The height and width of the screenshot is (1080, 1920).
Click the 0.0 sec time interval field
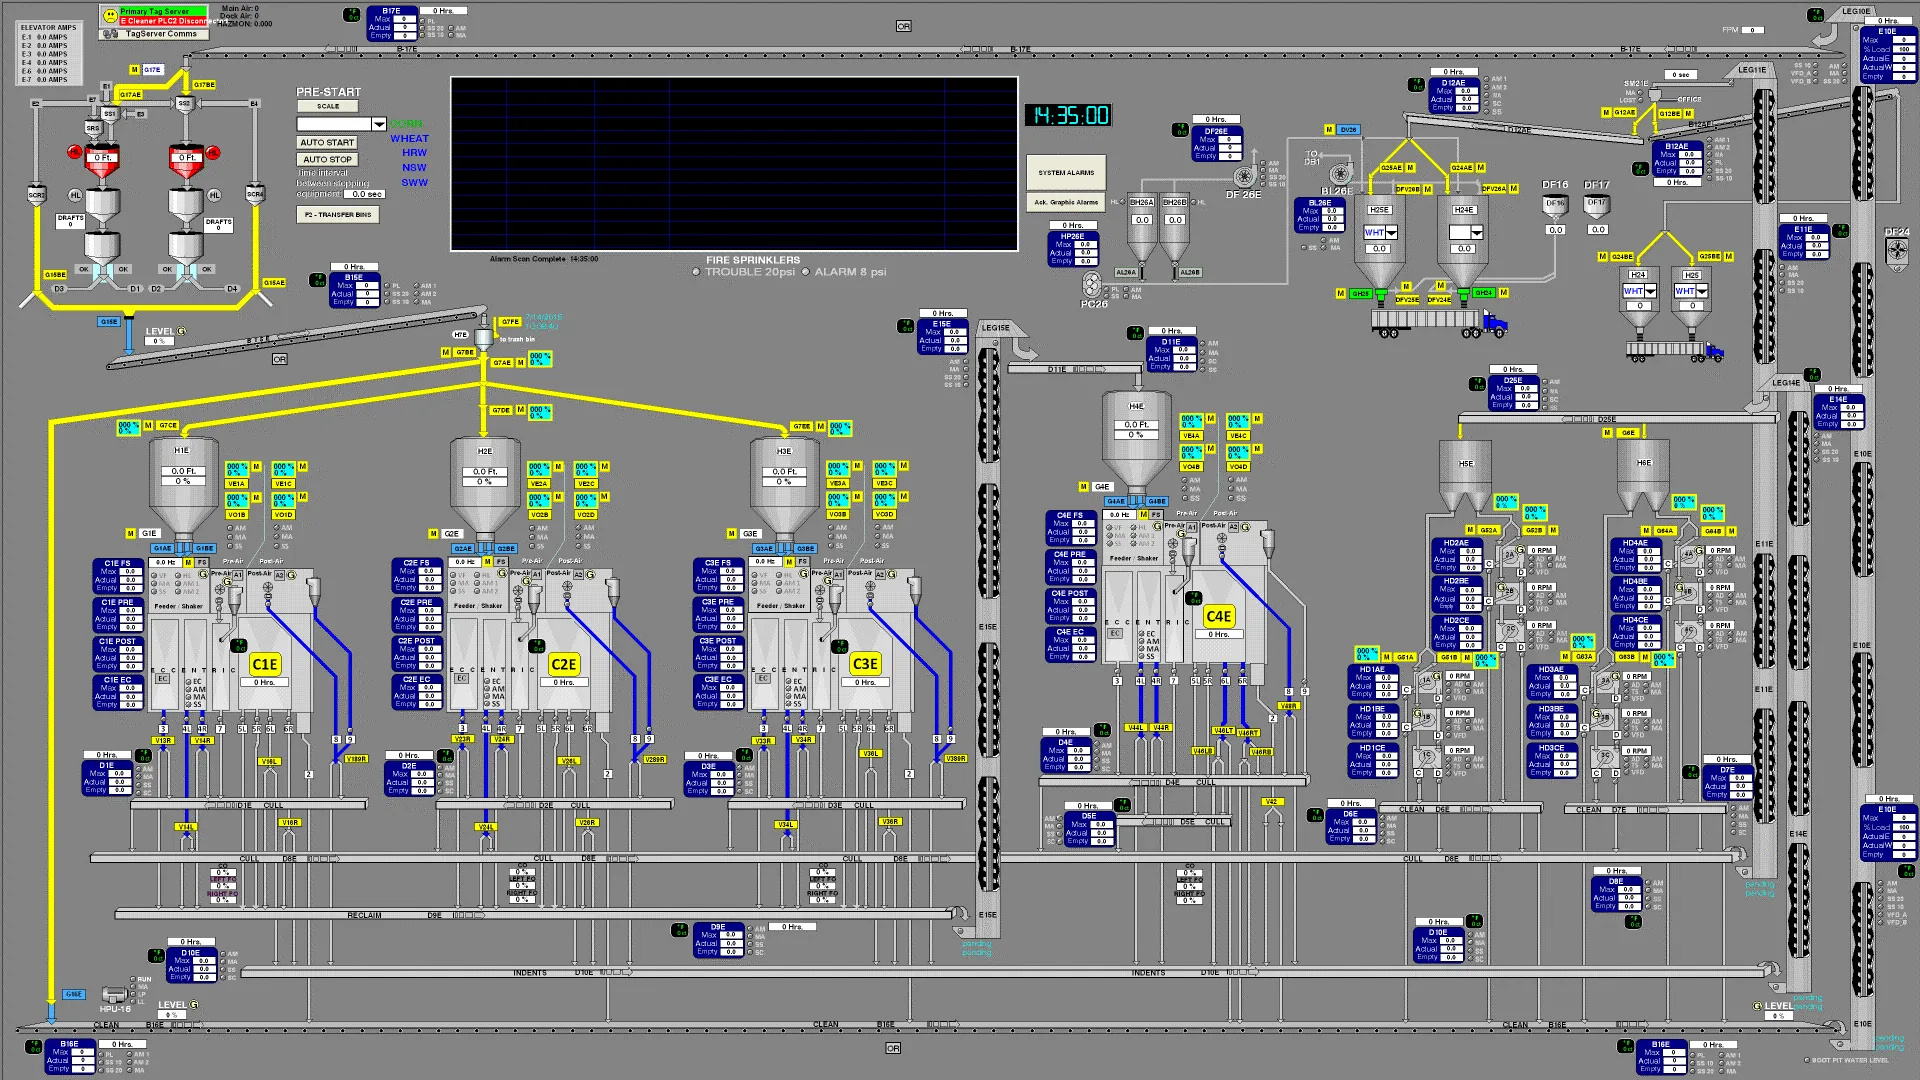click(365, 194)
